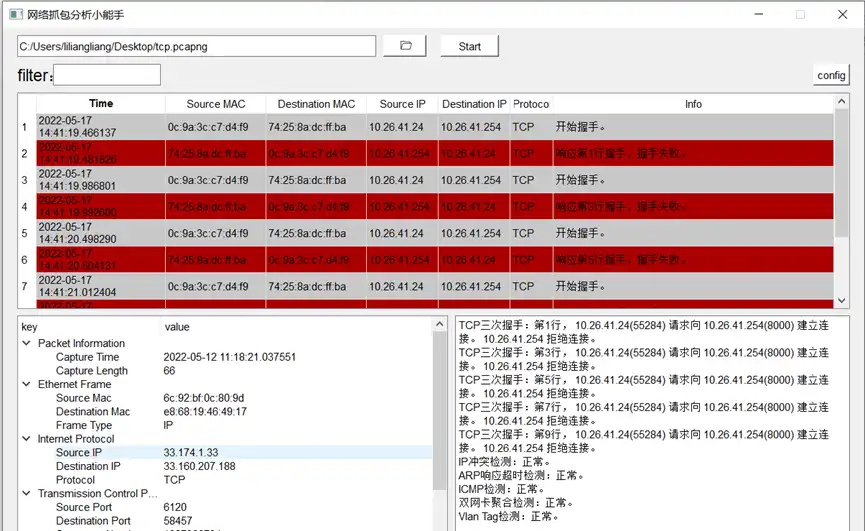Viewport: 865px width, 531px height.
Task: Click the pcapng file path field
Action: point(196,46)
